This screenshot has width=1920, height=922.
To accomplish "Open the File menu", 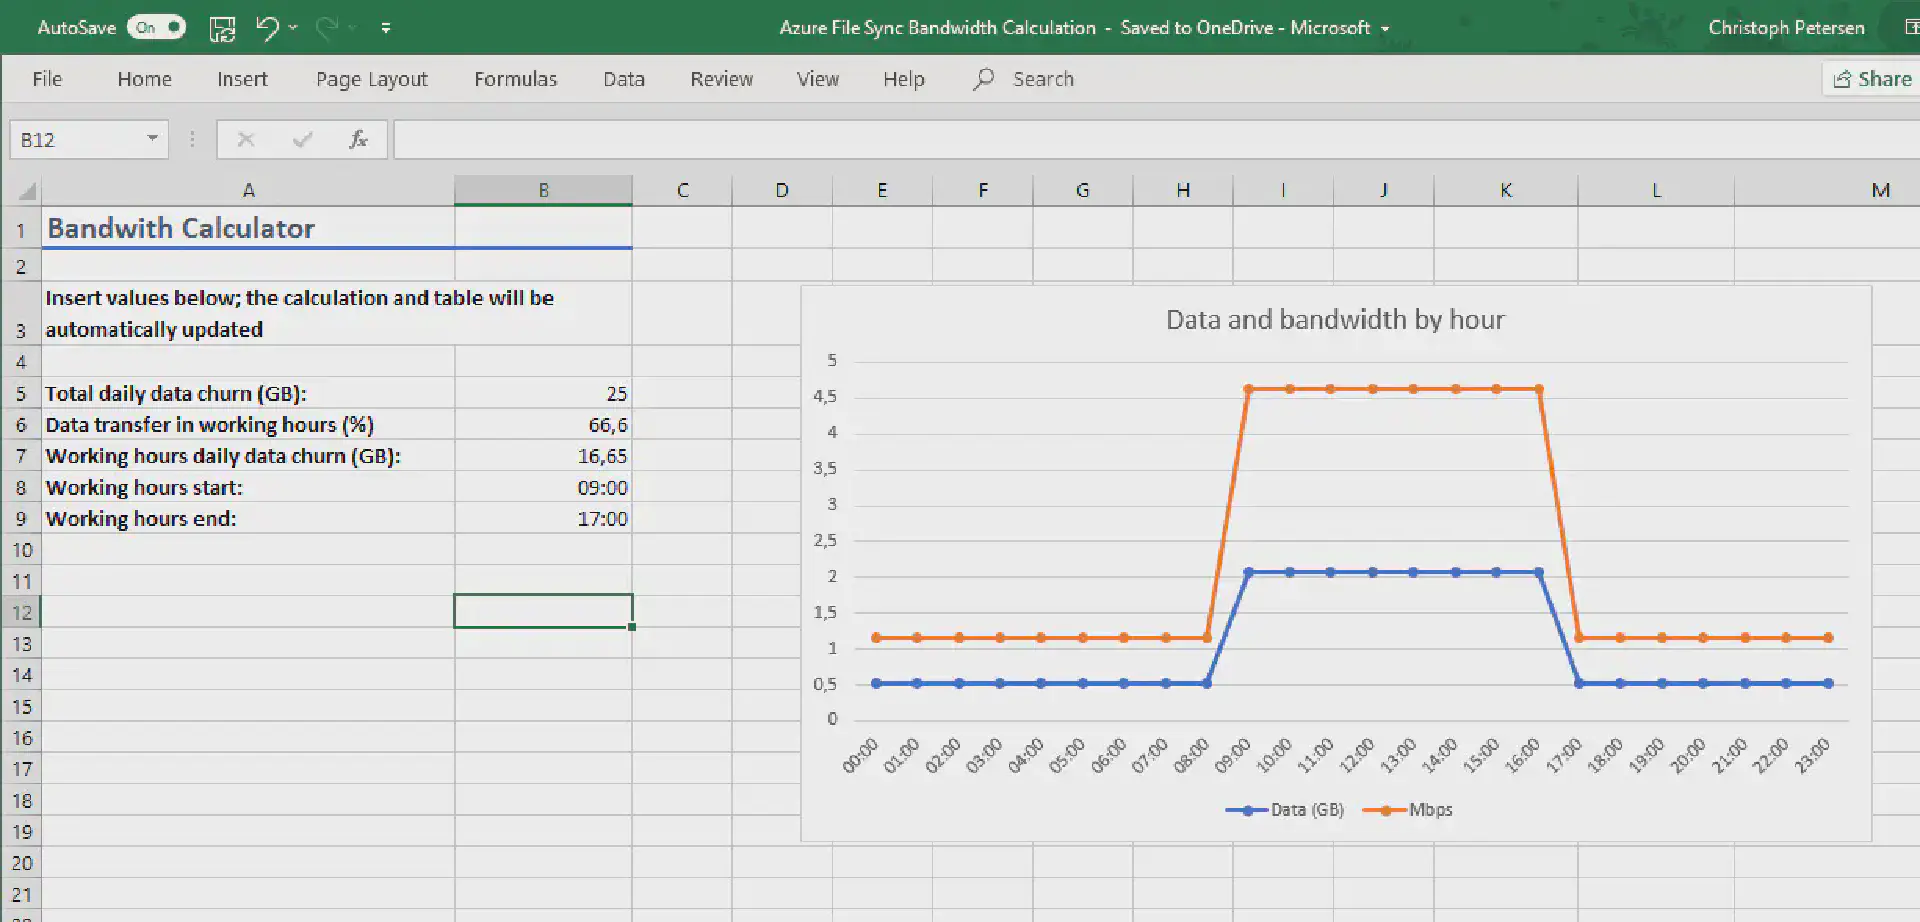I will coord(46,78).
